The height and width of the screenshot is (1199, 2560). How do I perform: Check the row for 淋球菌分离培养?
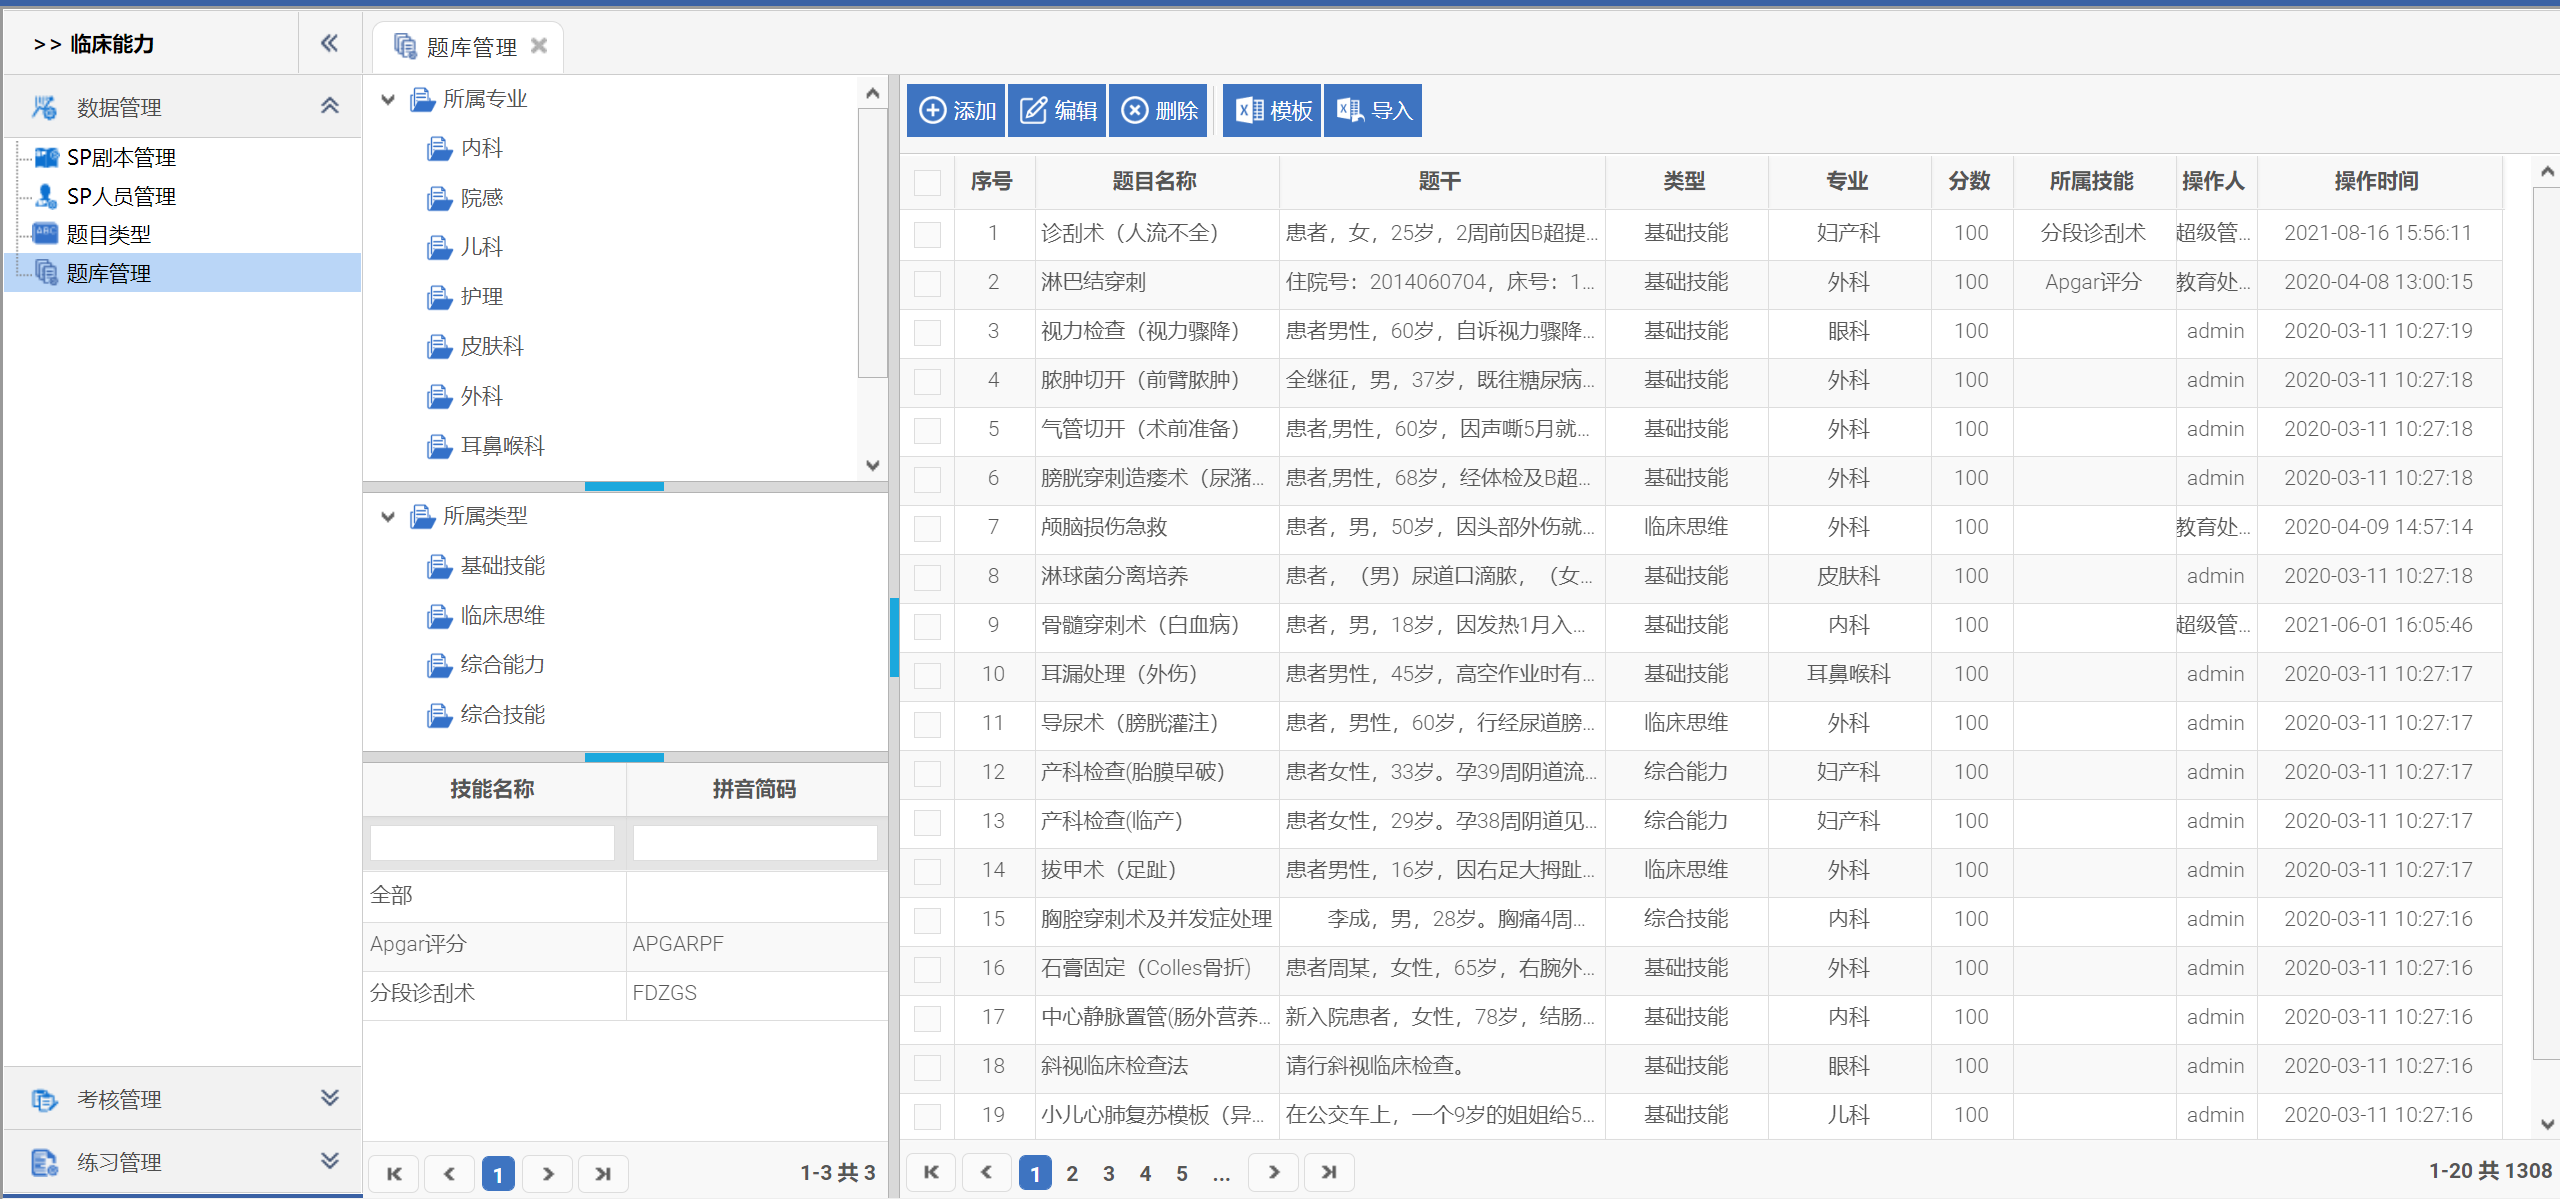click(927, 577)
